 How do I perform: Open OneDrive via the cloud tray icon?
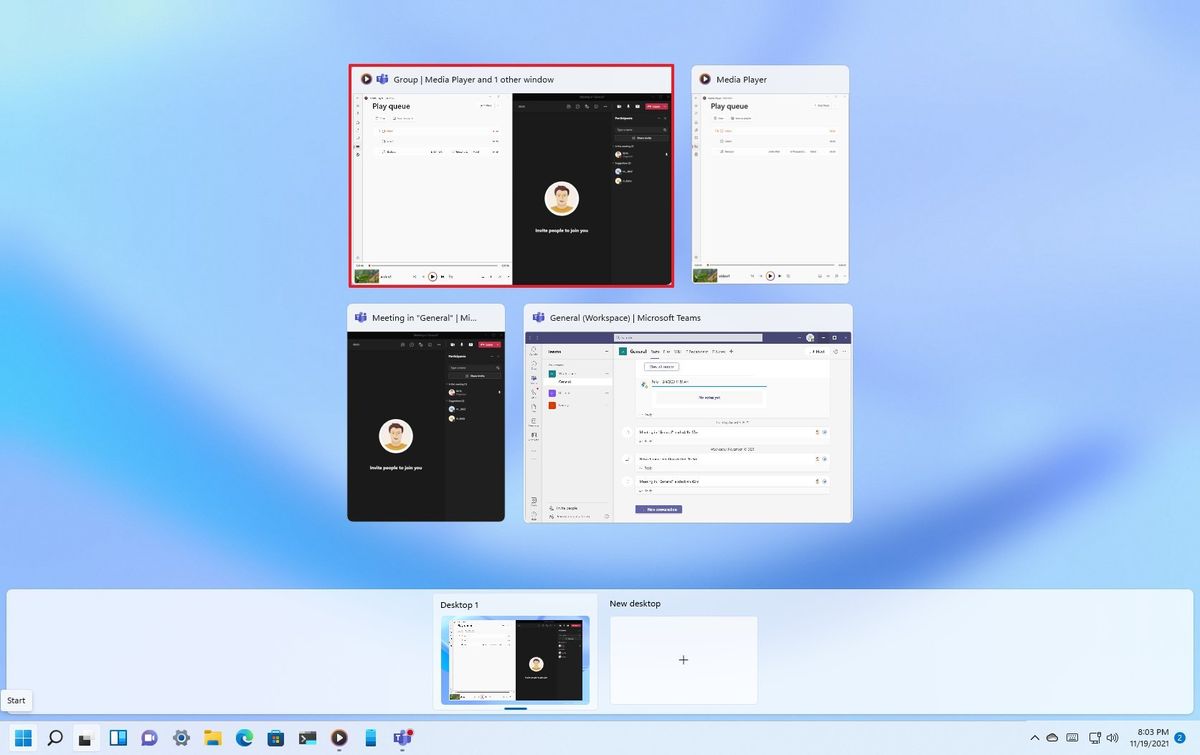(1053, 738)
